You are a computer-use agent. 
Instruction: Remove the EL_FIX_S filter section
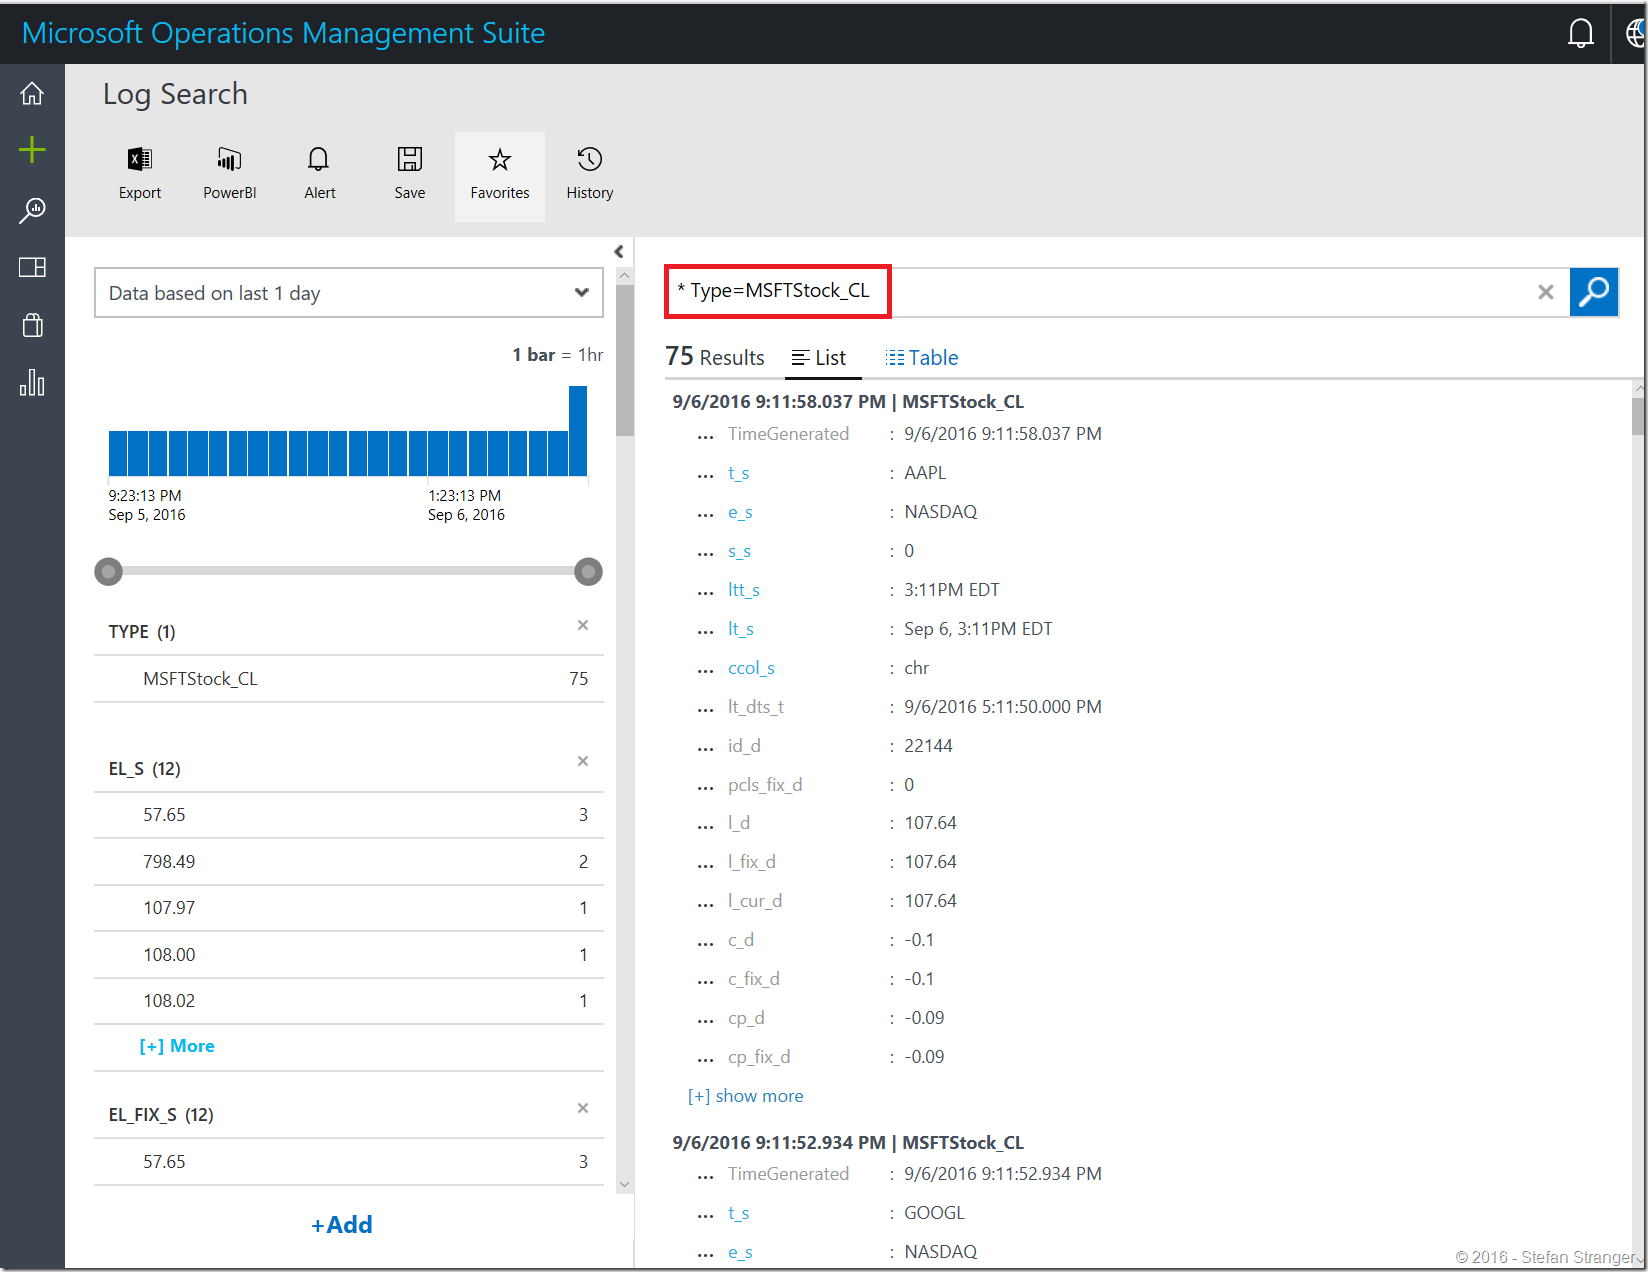(583, 1108)
